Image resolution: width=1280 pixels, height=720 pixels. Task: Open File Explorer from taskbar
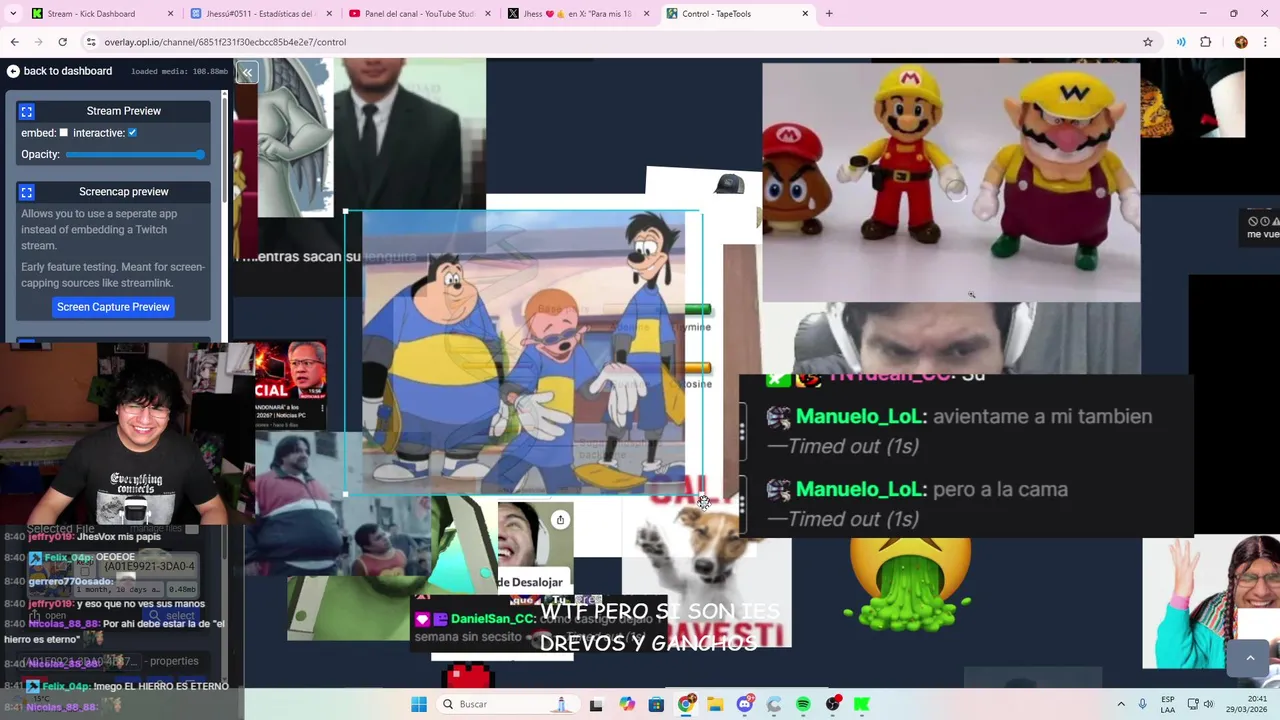point(715,704)
